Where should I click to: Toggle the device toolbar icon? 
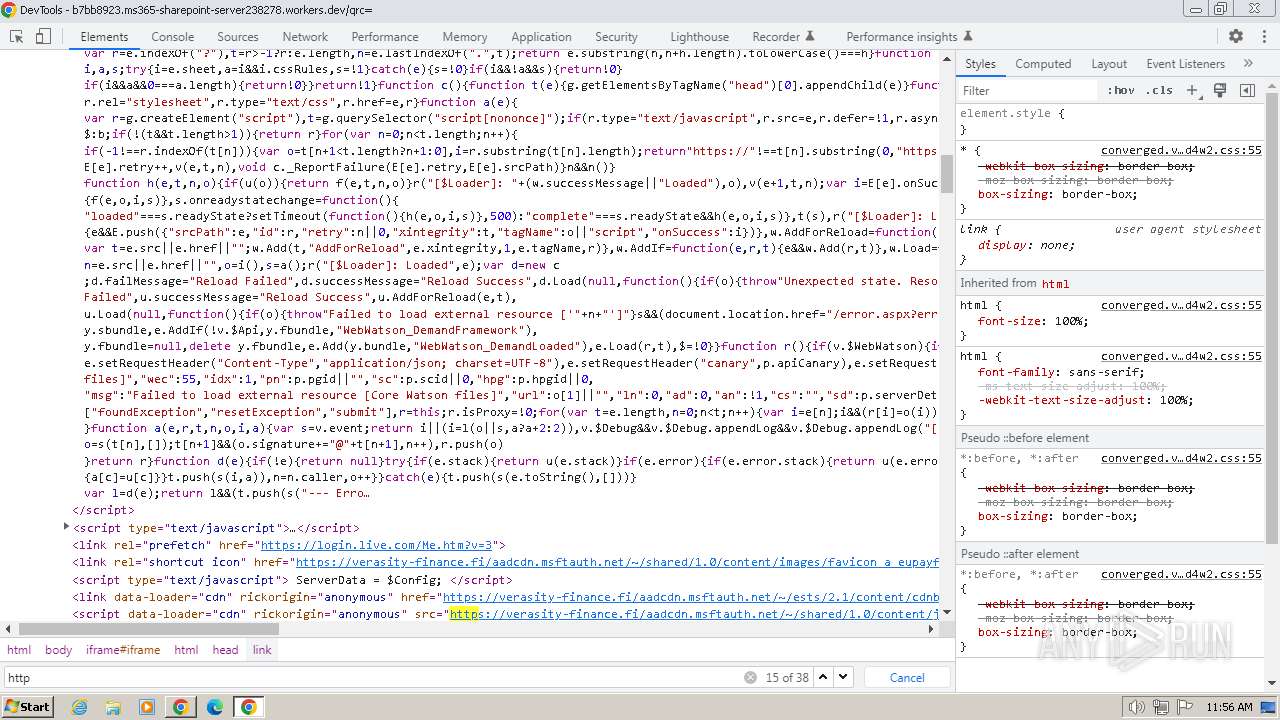click(x=43, y=36)
